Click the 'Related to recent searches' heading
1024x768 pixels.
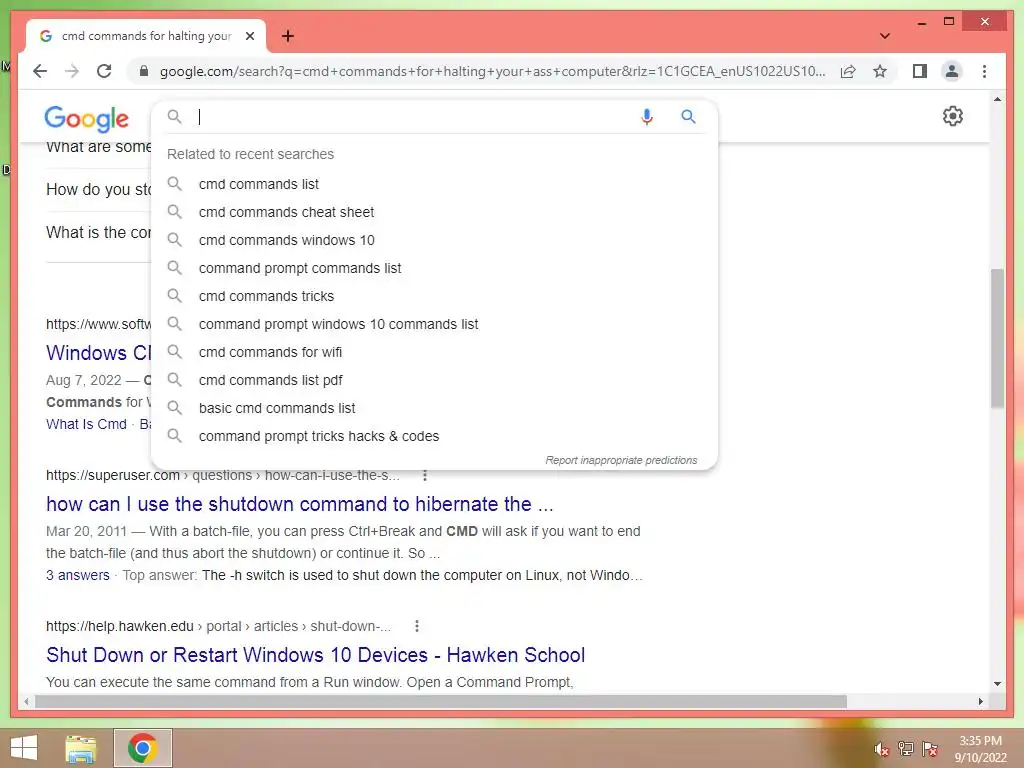tap(250, 154)
